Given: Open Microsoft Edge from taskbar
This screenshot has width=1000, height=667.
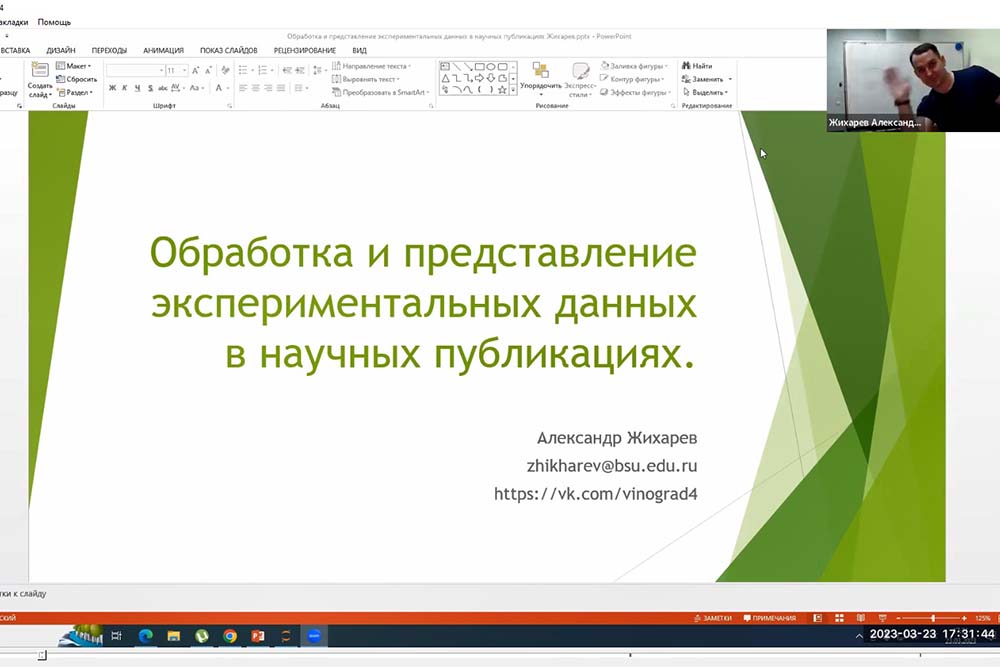Looking at the screenshot, I should [145, 635].
